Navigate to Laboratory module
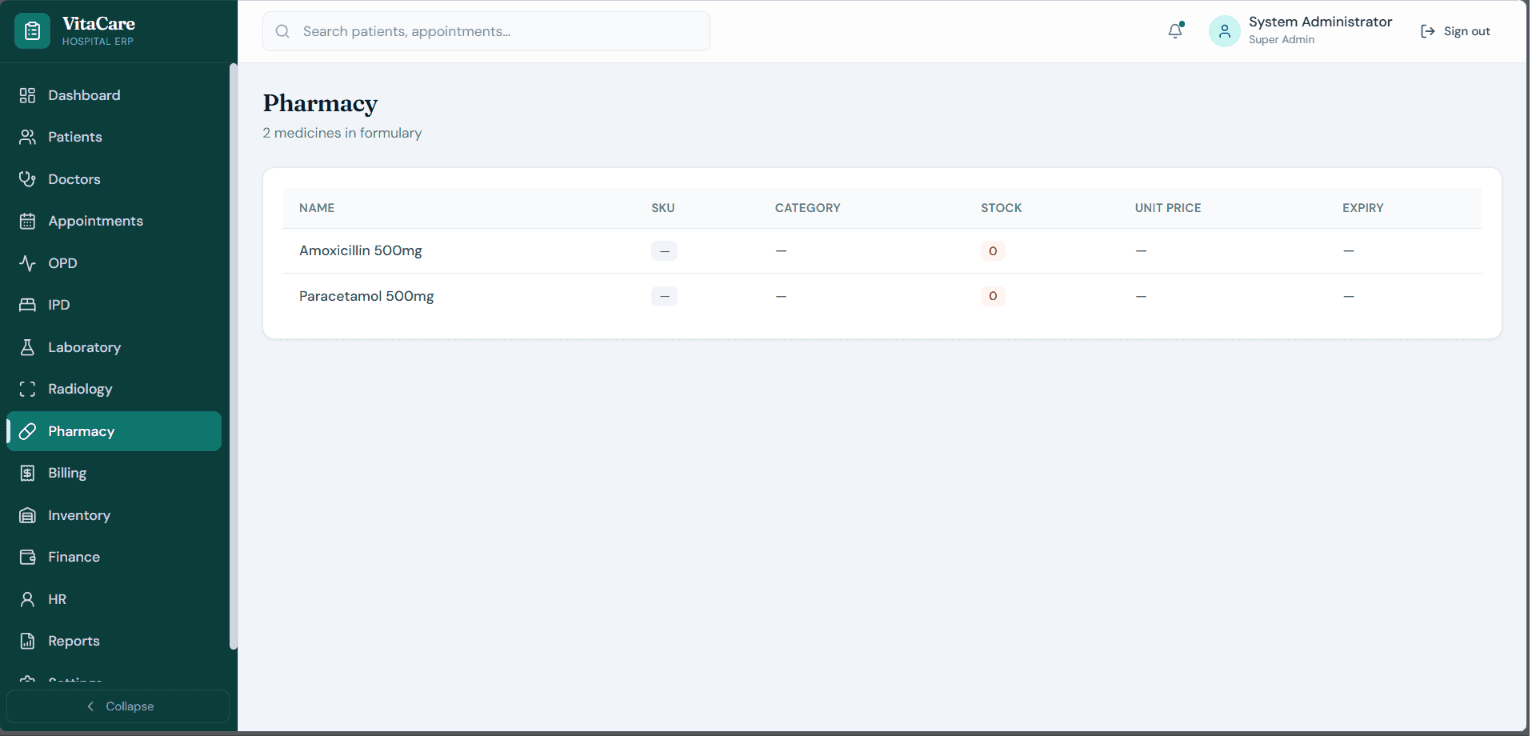The width and height of the screenshot is (1530, 736). point(114,347)
